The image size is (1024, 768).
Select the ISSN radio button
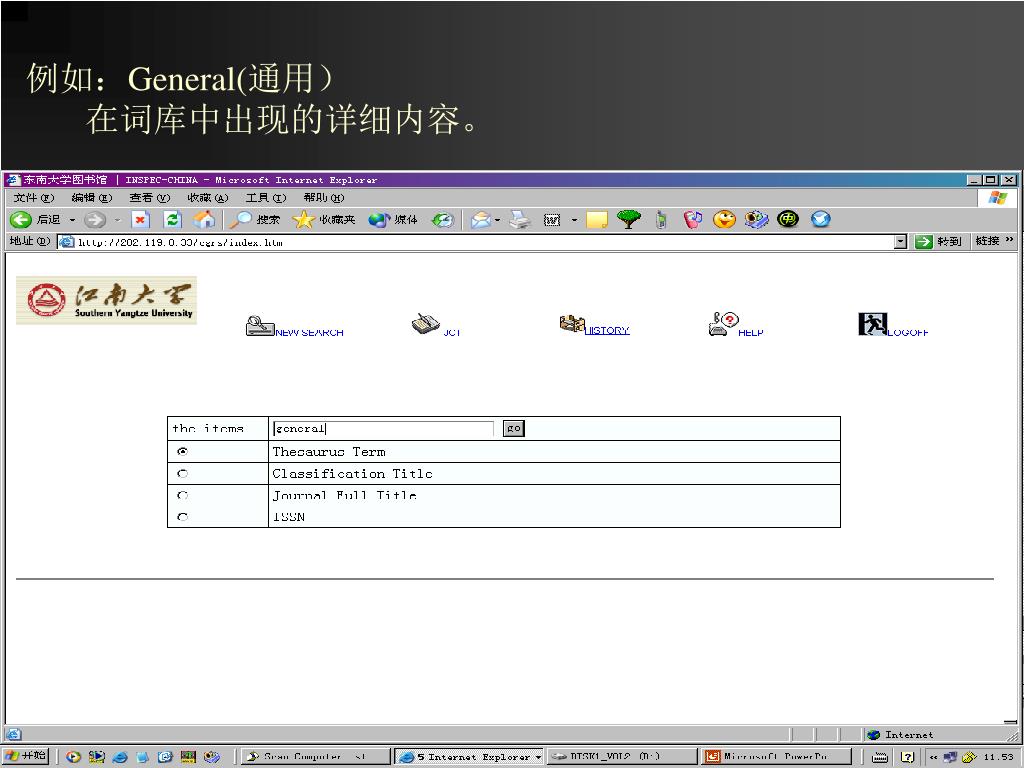tap(182, 517)
